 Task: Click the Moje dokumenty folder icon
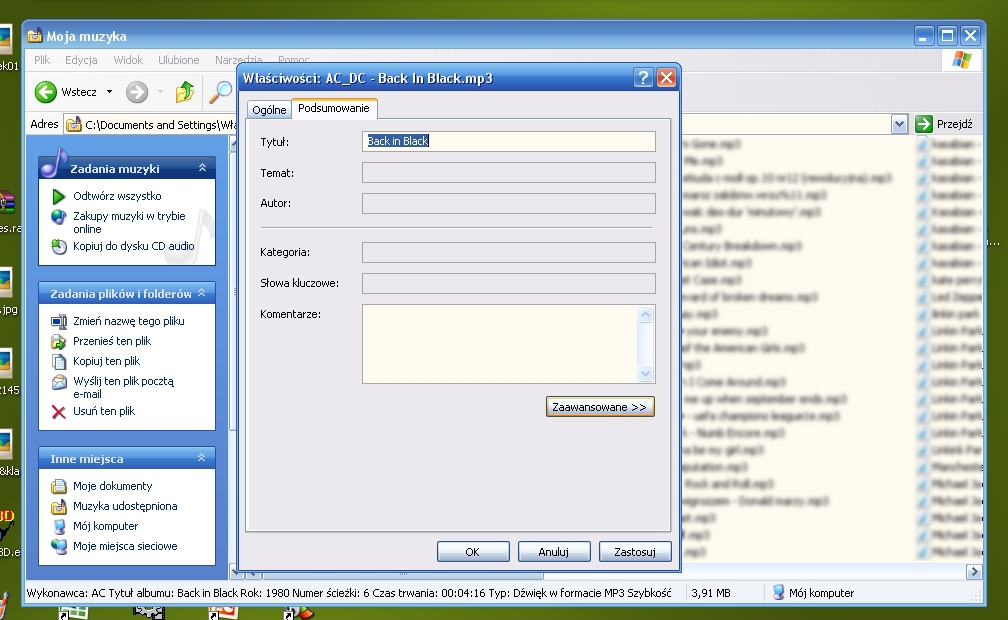click(x=58, y=486)
